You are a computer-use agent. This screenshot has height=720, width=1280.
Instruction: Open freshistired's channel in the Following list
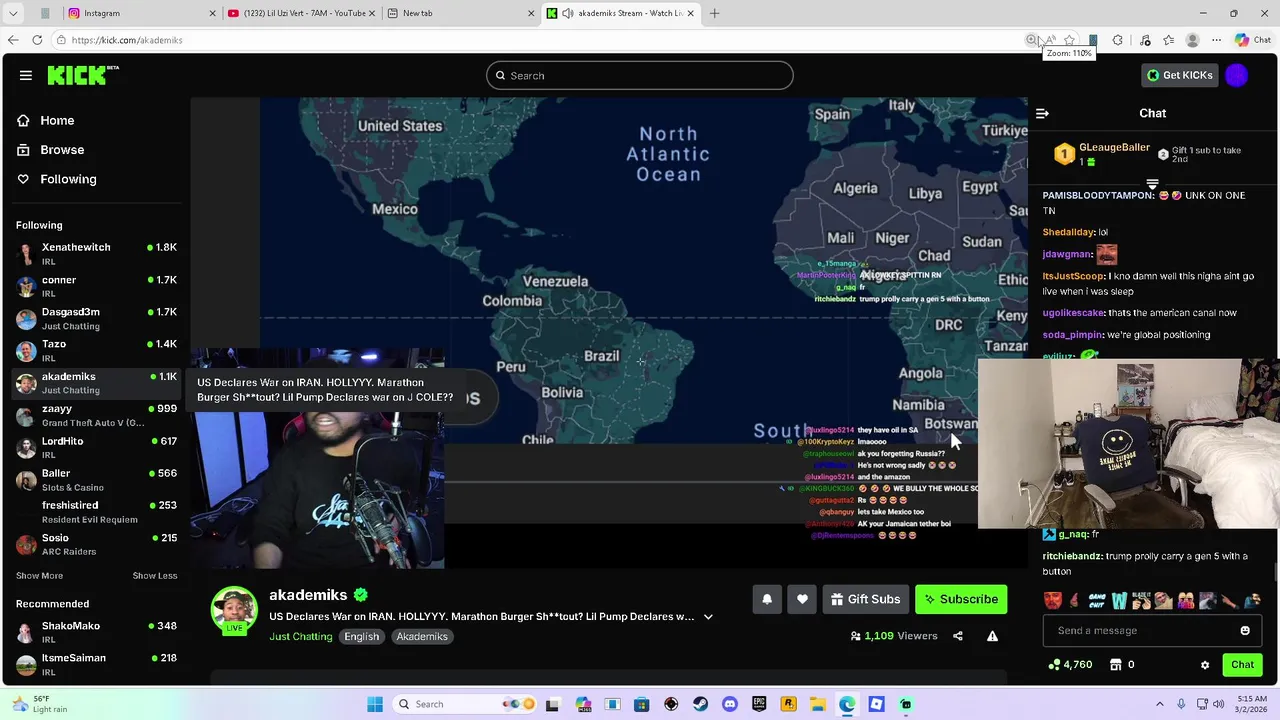pos(96,512)
